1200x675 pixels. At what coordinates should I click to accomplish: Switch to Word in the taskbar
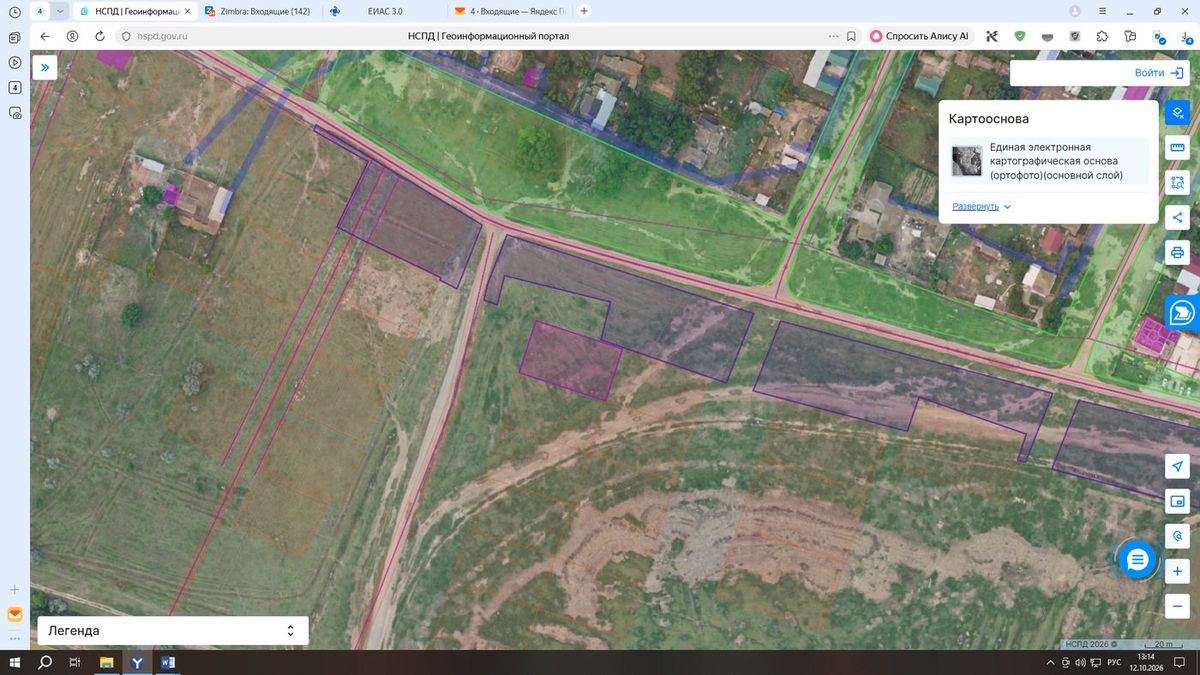[167, 662]
